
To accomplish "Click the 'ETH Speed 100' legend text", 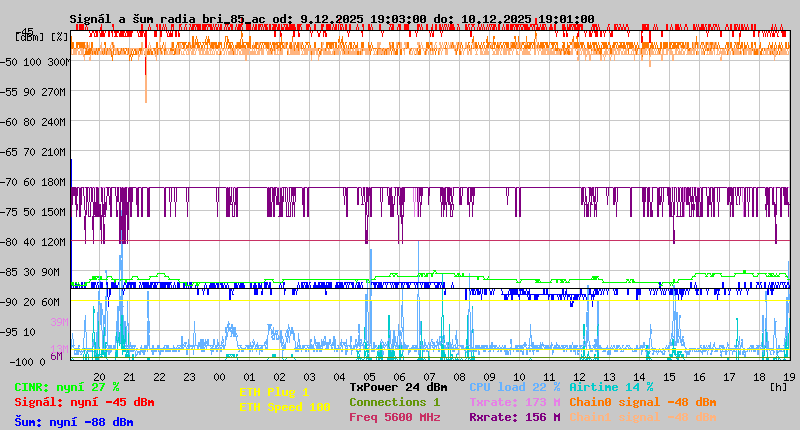I will click(285, 407).
